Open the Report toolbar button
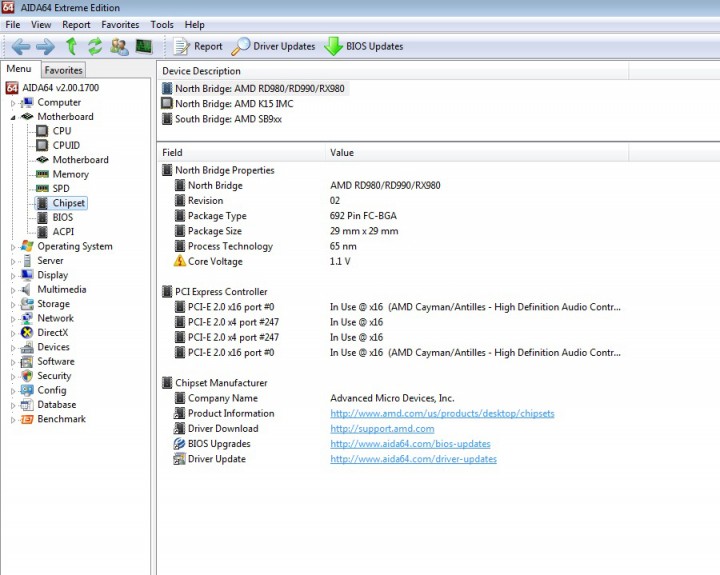Viewport: 720px width, 575px height. pyautogui.click(x=198, y=46)
